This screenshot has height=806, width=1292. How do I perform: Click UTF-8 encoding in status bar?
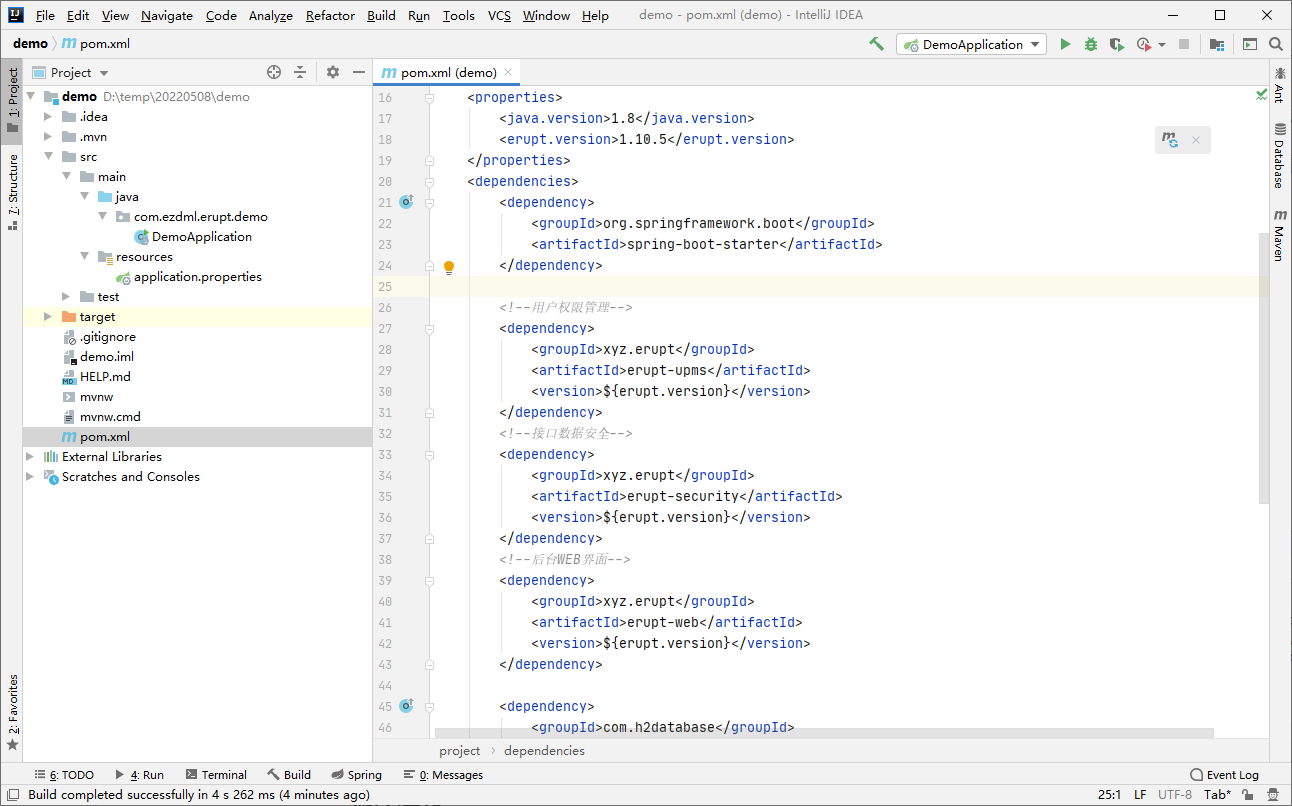(1174, 795)
